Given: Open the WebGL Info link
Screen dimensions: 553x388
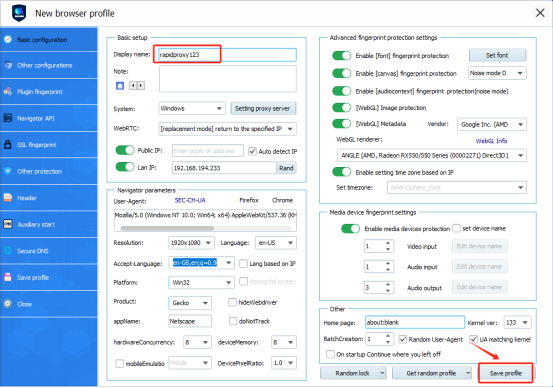Looking at the screenshot, I should pyautogui.click(x=491, y=141).
